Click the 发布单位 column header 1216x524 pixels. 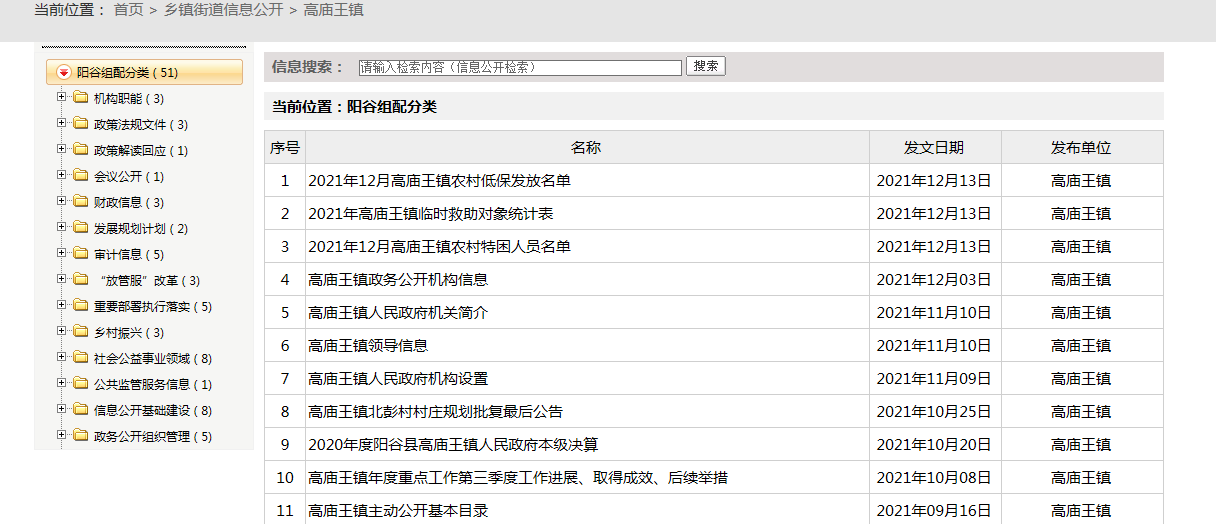point(1081,148)
